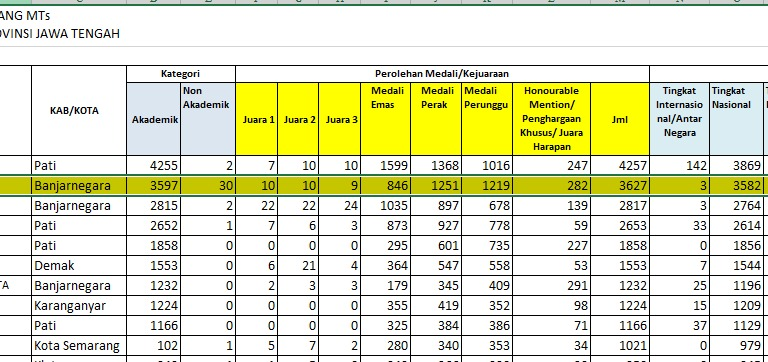Click the Tingkat Nasional value 1856

737,246
